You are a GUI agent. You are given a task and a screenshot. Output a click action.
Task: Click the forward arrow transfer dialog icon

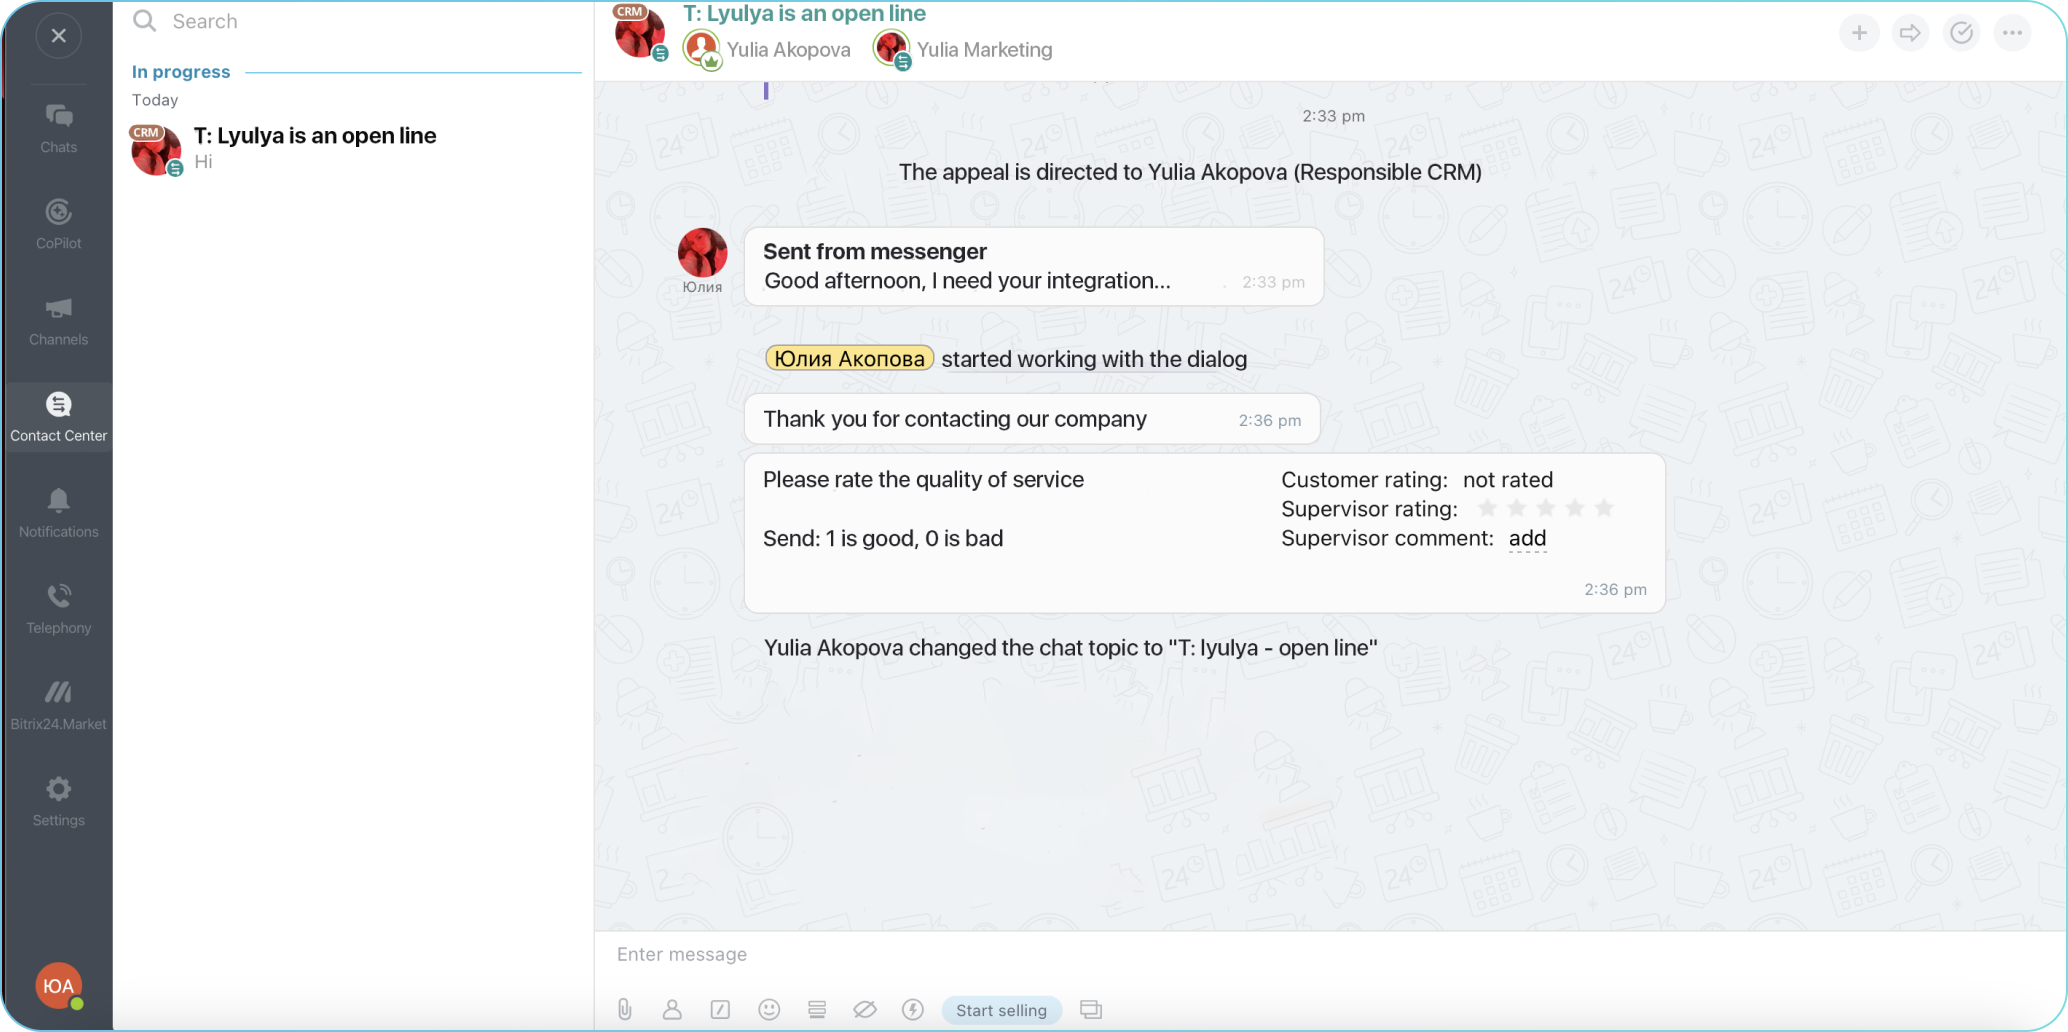coord(1910,33)
